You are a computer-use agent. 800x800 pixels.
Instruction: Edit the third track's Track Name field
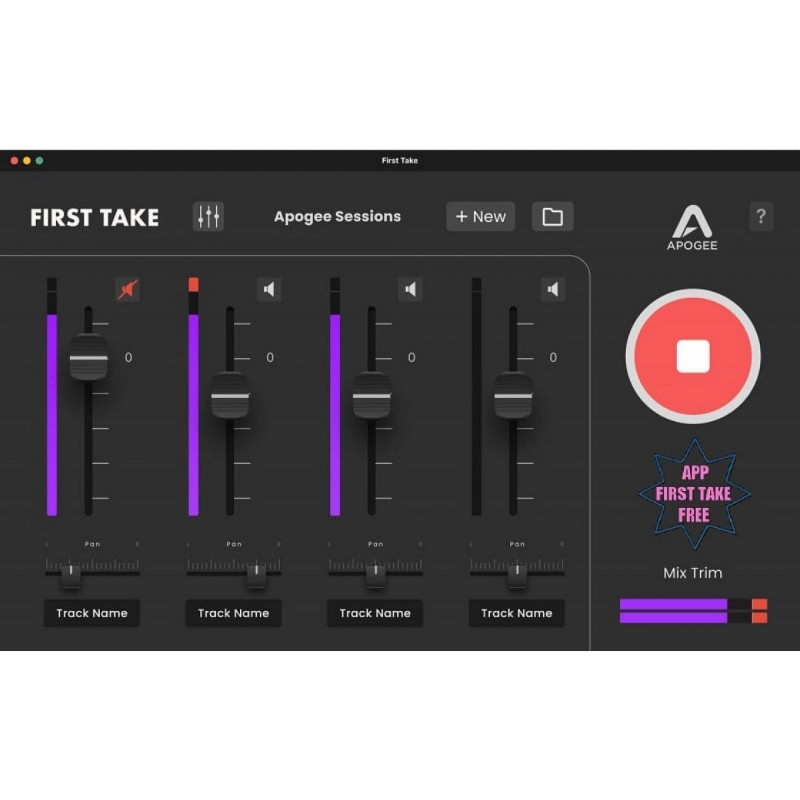375,613
